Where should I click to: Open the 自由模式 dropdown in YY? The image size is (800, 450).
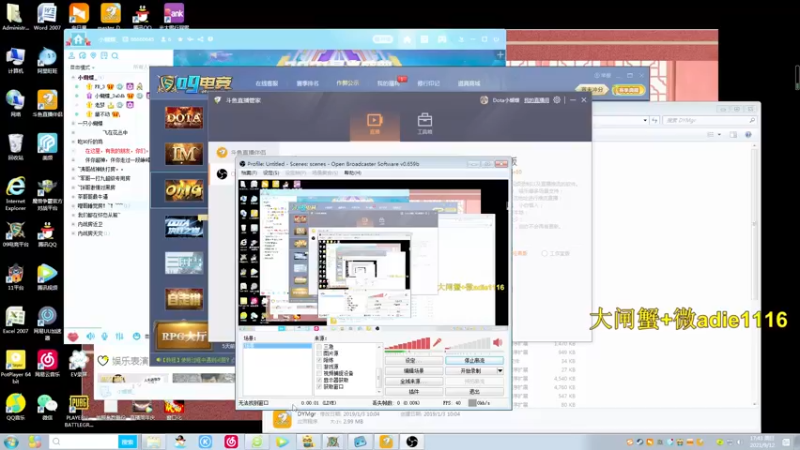click(82, 67)
